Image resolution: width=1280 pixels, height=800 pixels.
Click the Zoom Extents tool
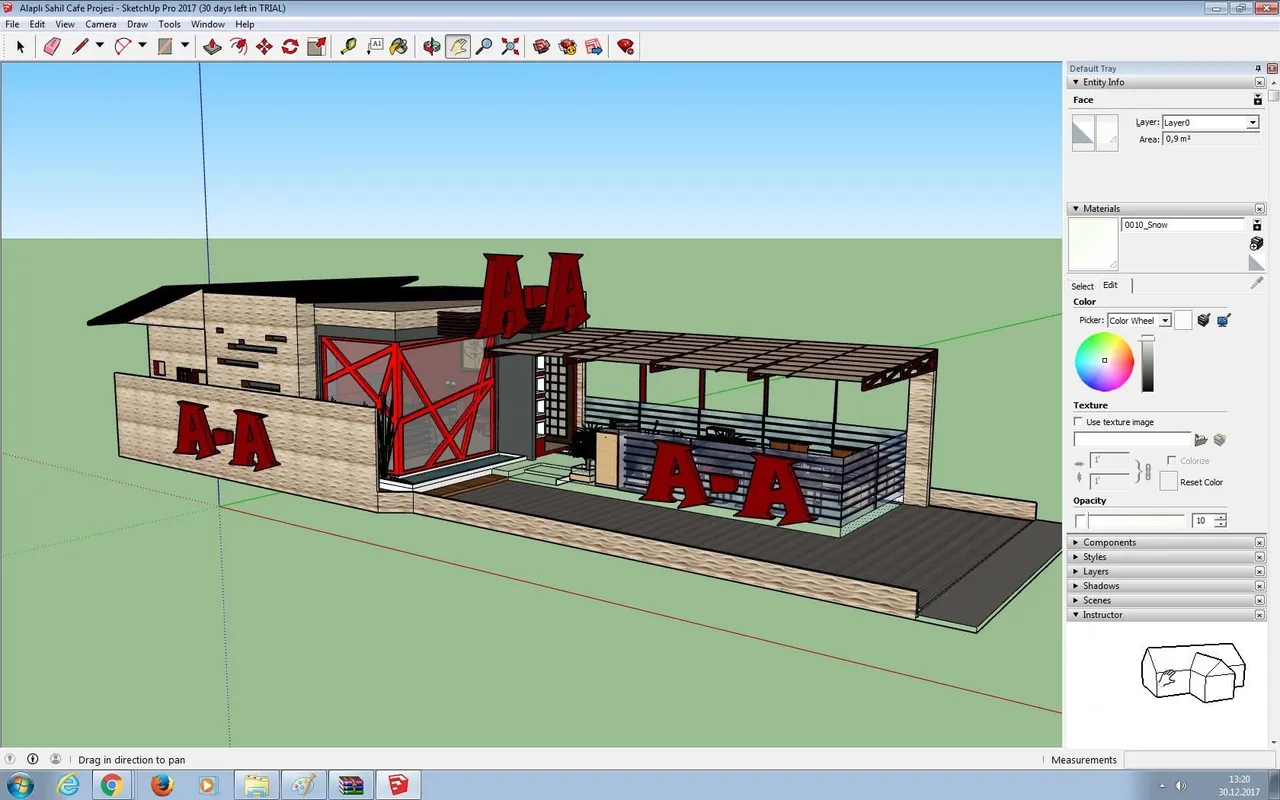(x=510, y=46)
